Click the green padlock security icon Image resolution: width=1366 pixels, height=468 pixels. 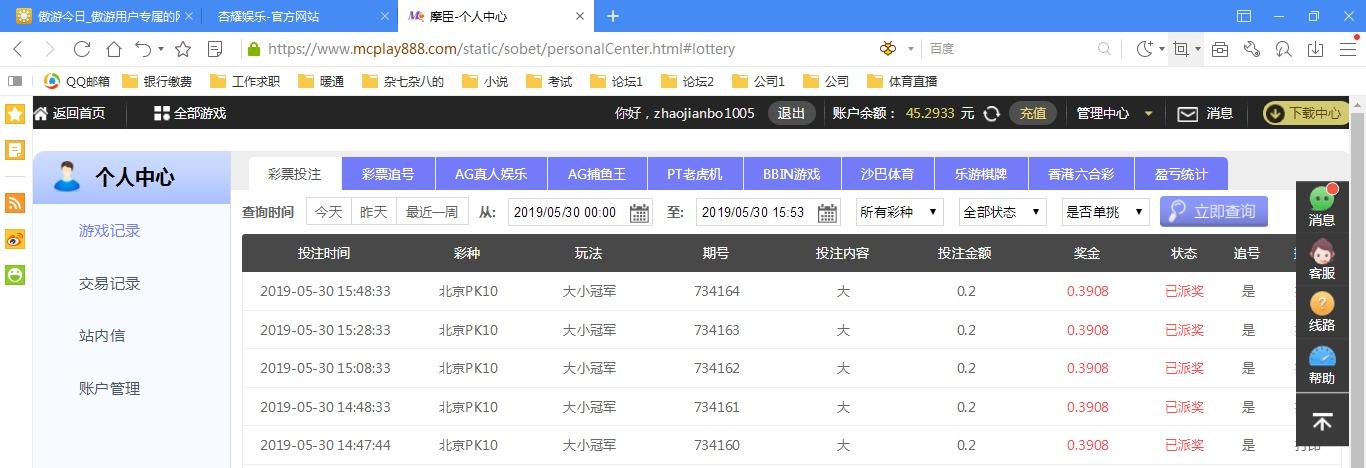point(253,48)
